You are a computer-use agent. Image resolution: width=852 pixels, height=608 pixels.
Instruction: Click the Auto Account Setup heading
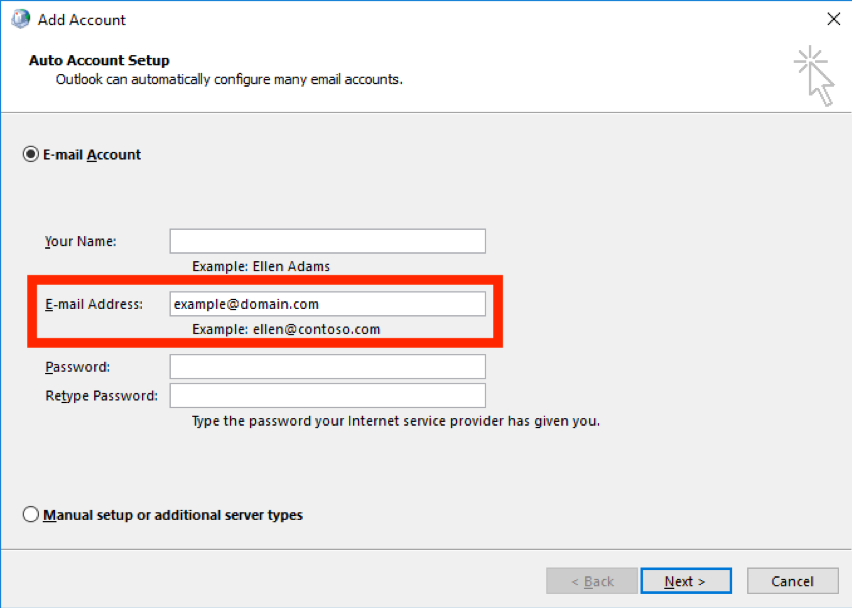(99, 60)
